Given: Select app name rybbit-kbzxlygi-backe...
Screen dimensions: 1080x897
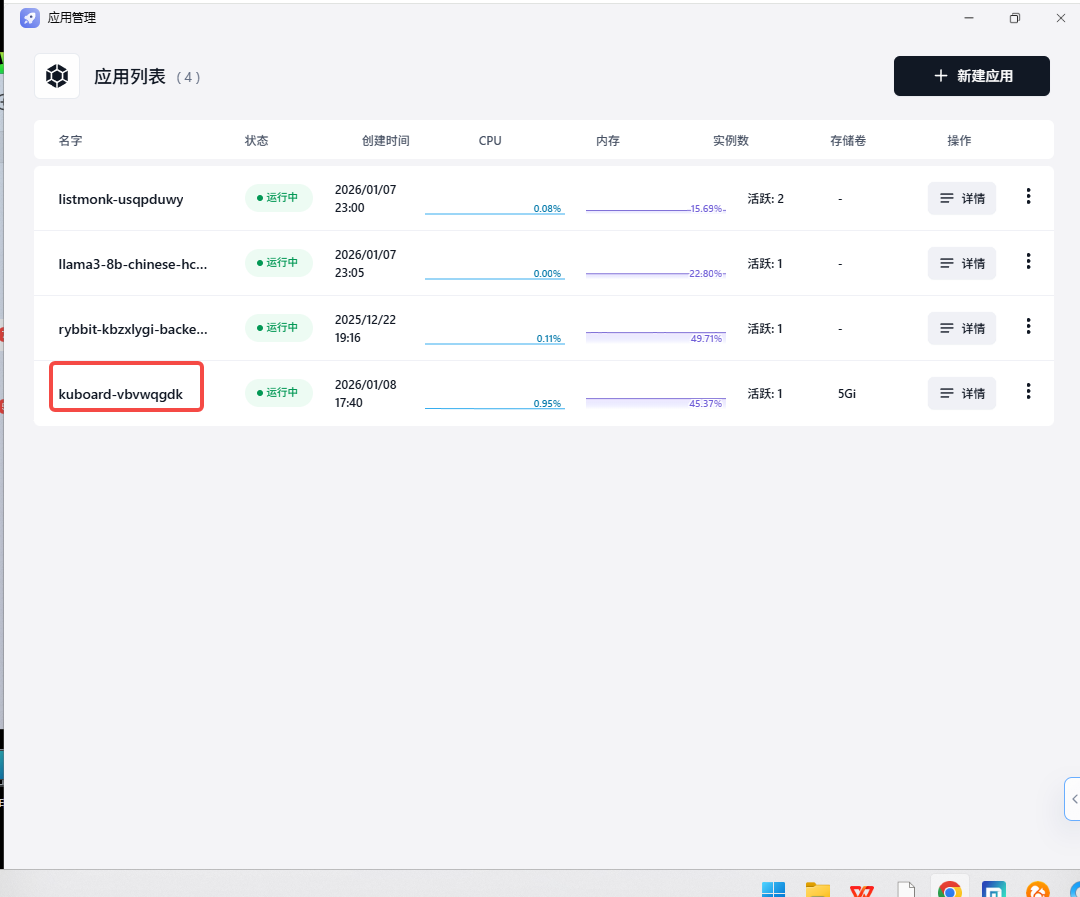Looking at the screenshot, I should click(132, 329).
